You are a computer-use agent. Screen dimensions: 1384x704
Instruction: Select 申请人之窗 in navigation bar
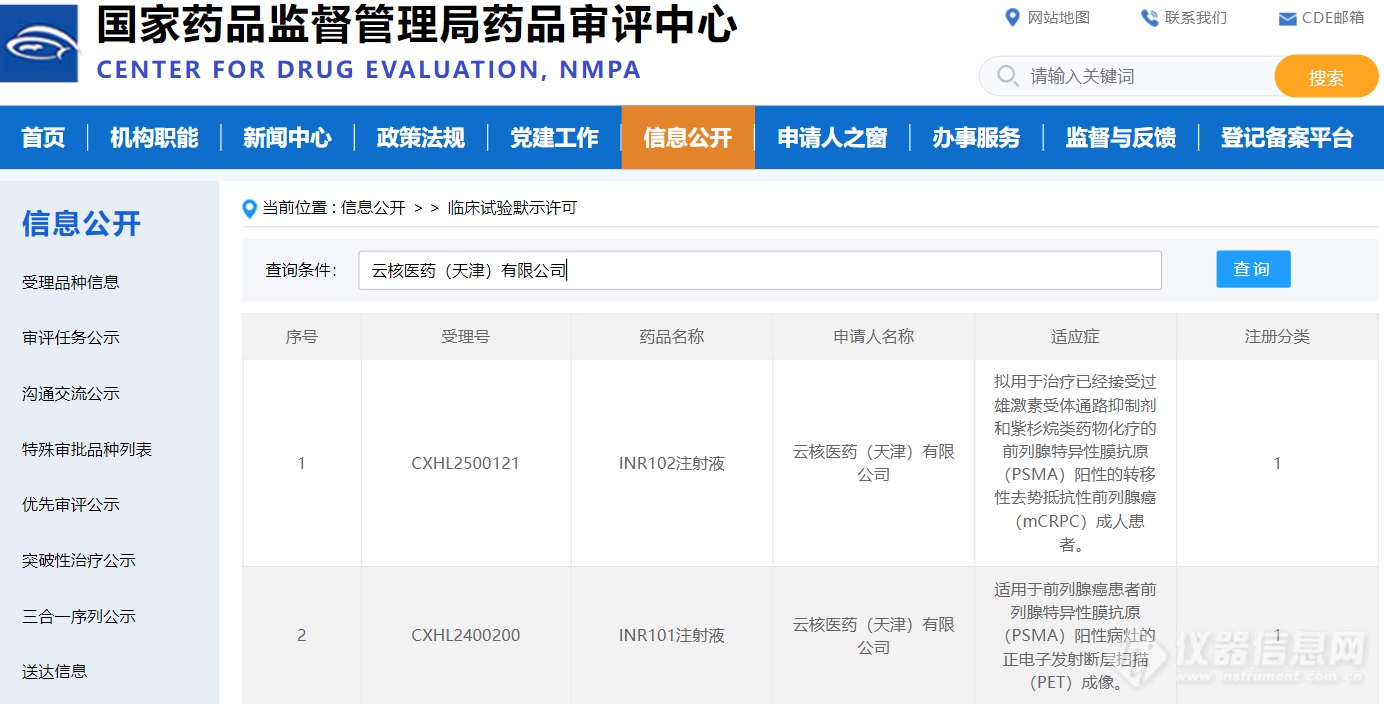[832, 138]
